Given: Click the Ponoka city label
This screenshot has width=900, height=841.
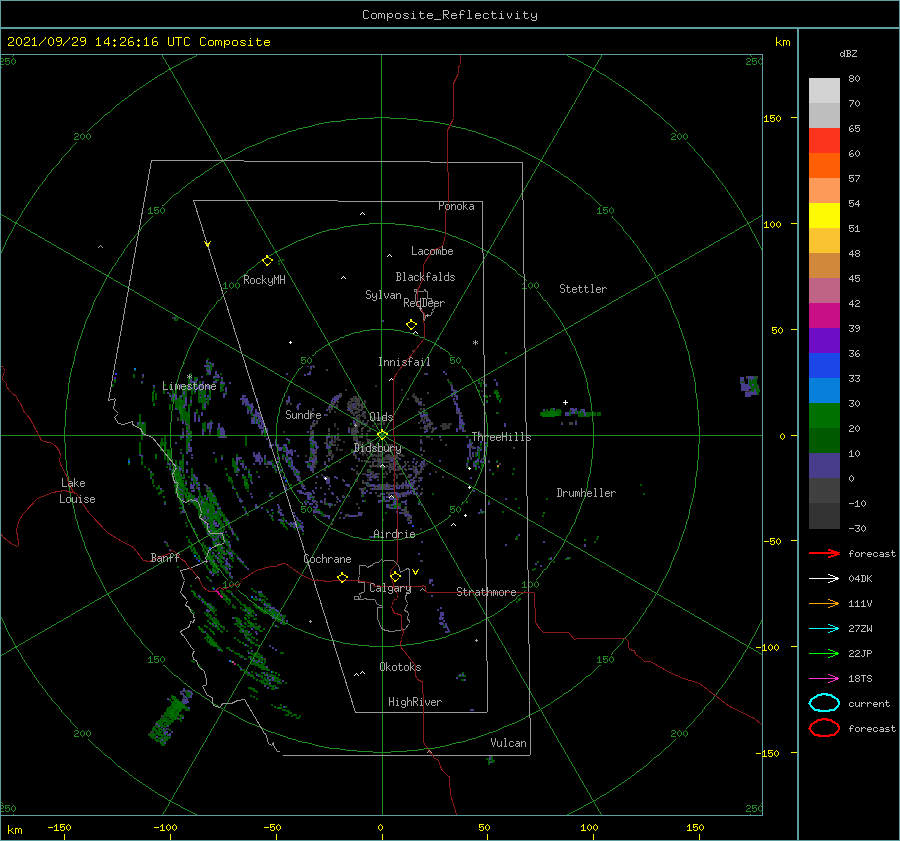Looking at the screenshot, I should 456,206.
